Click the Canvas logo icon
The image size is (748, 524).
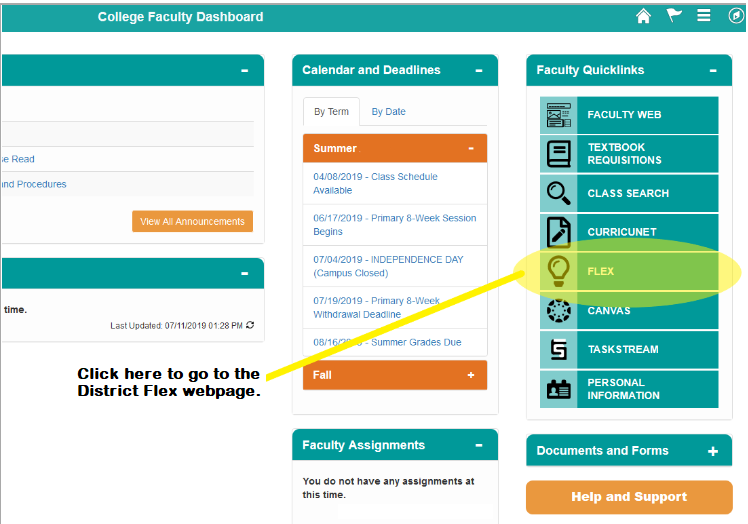click(x=558, y=311)
